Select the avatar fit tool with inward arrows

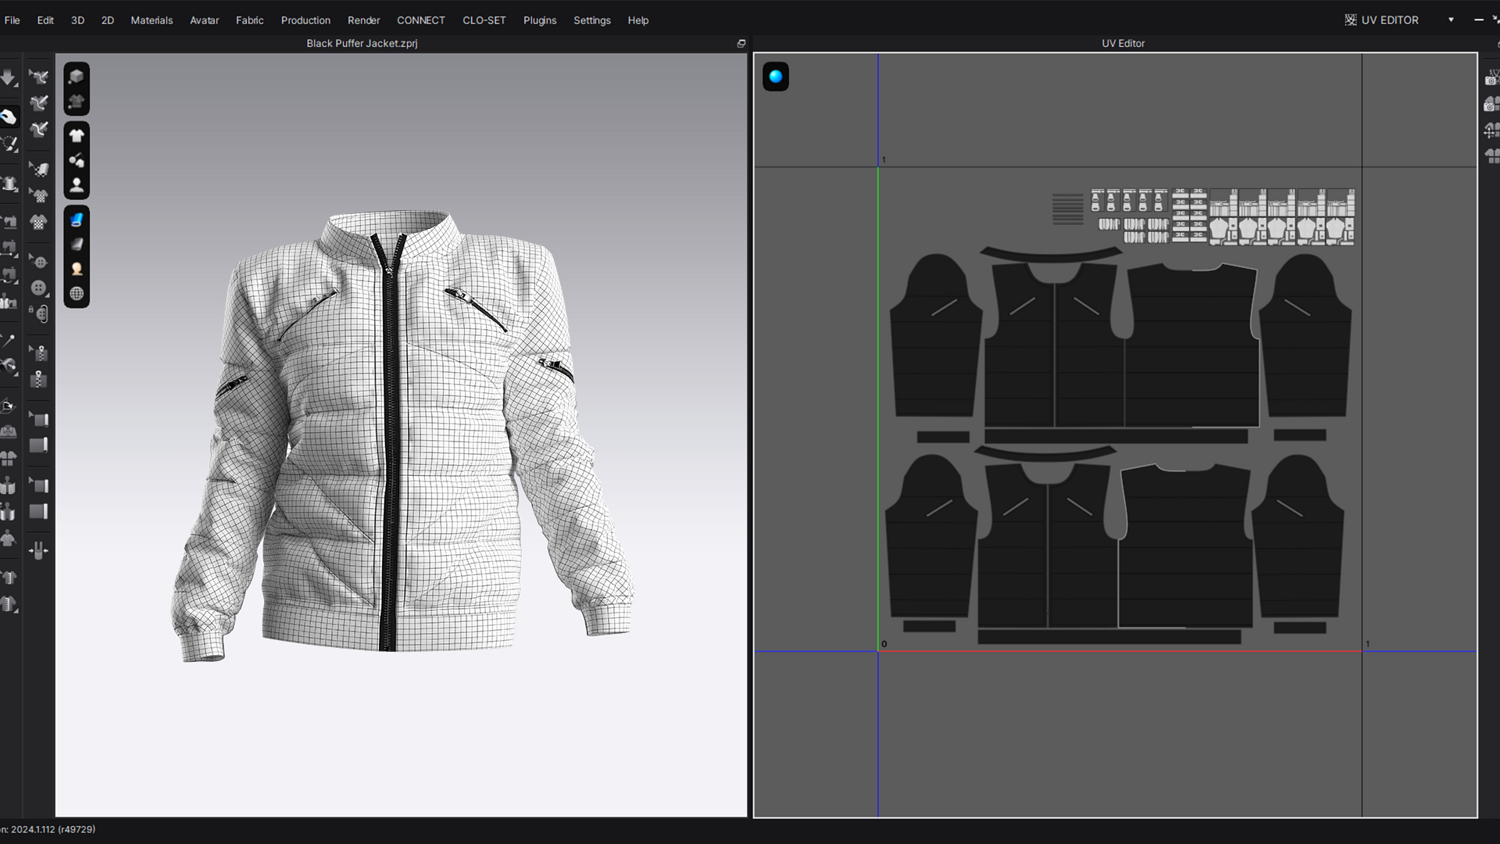[39, 550]
